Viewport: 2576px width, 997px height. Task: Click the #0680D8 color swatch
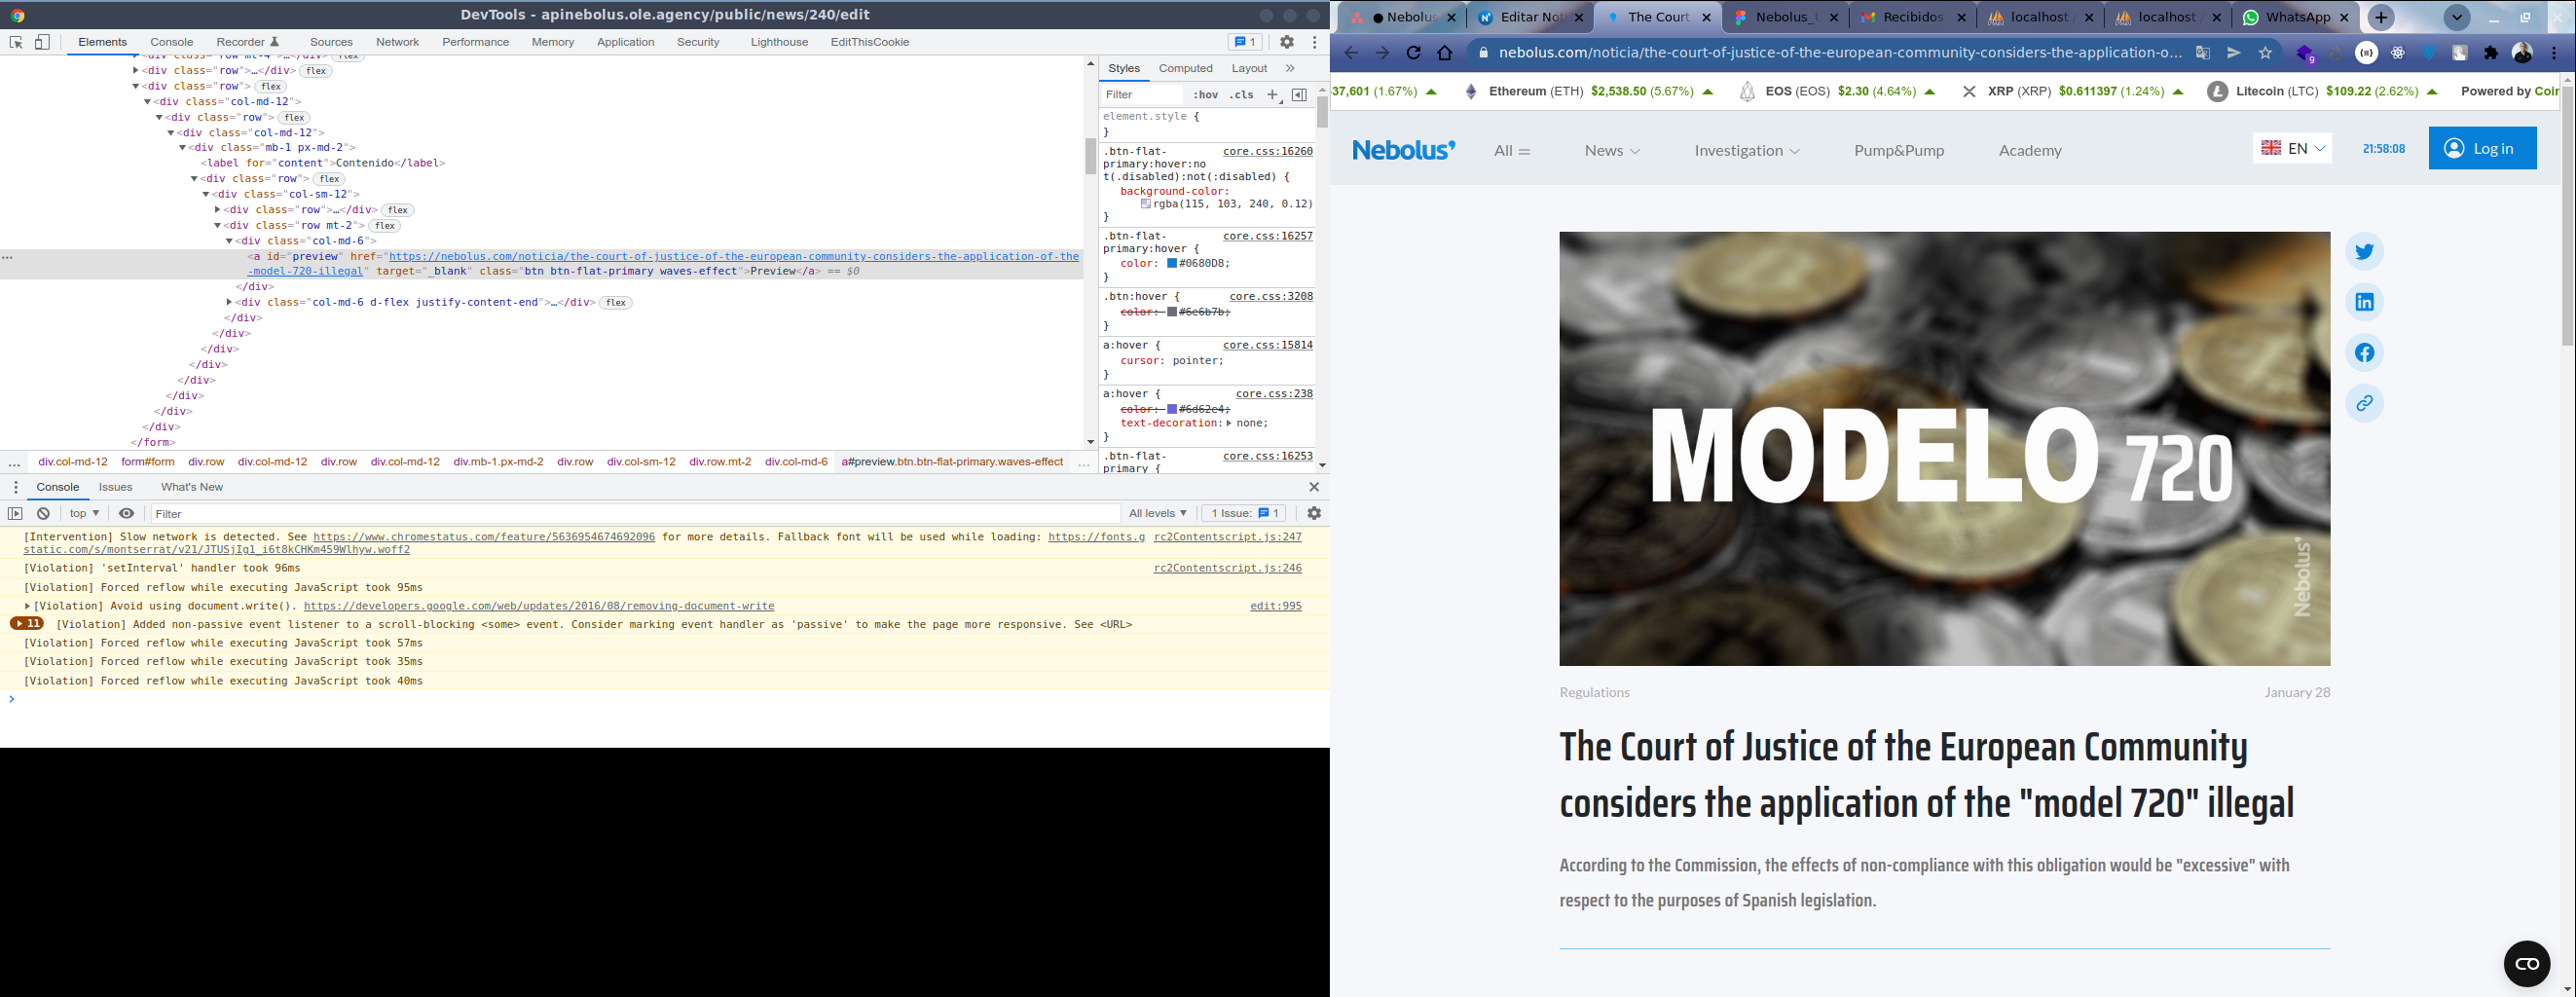point(1172,264)
